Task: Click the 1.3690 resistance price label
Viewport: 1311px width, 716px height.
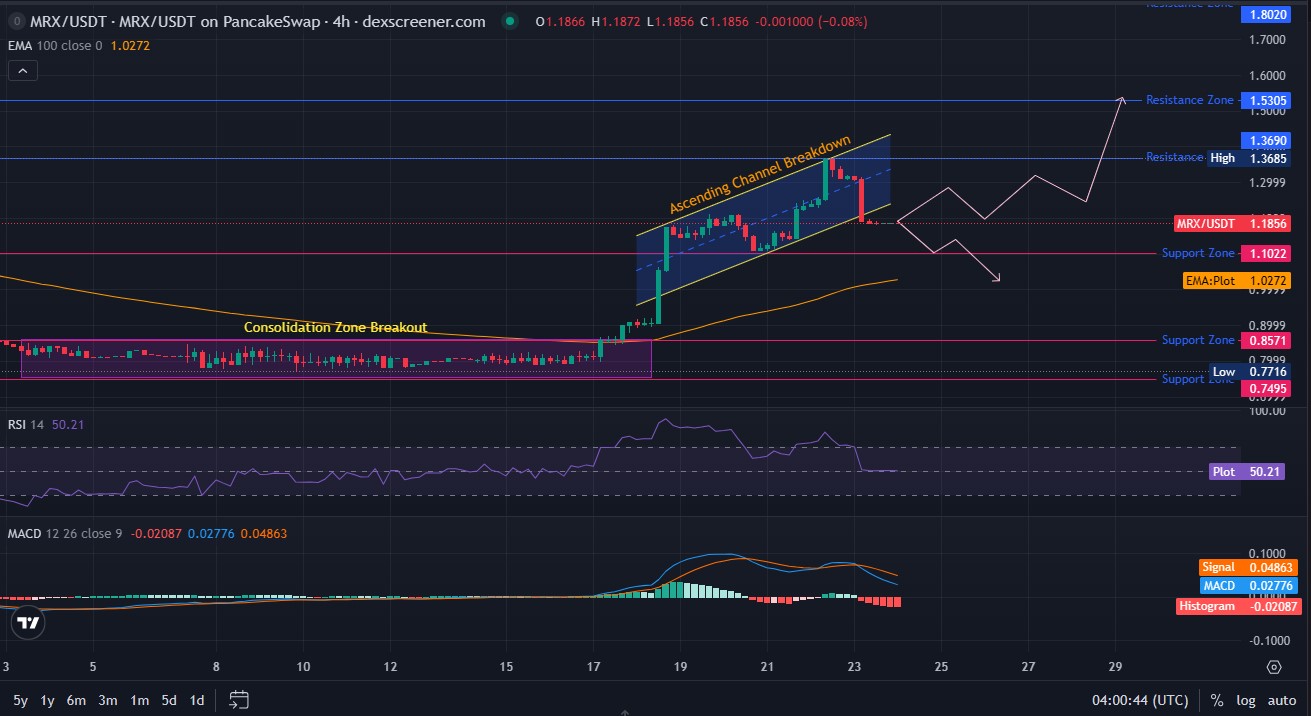Action: click(1264, 141)
